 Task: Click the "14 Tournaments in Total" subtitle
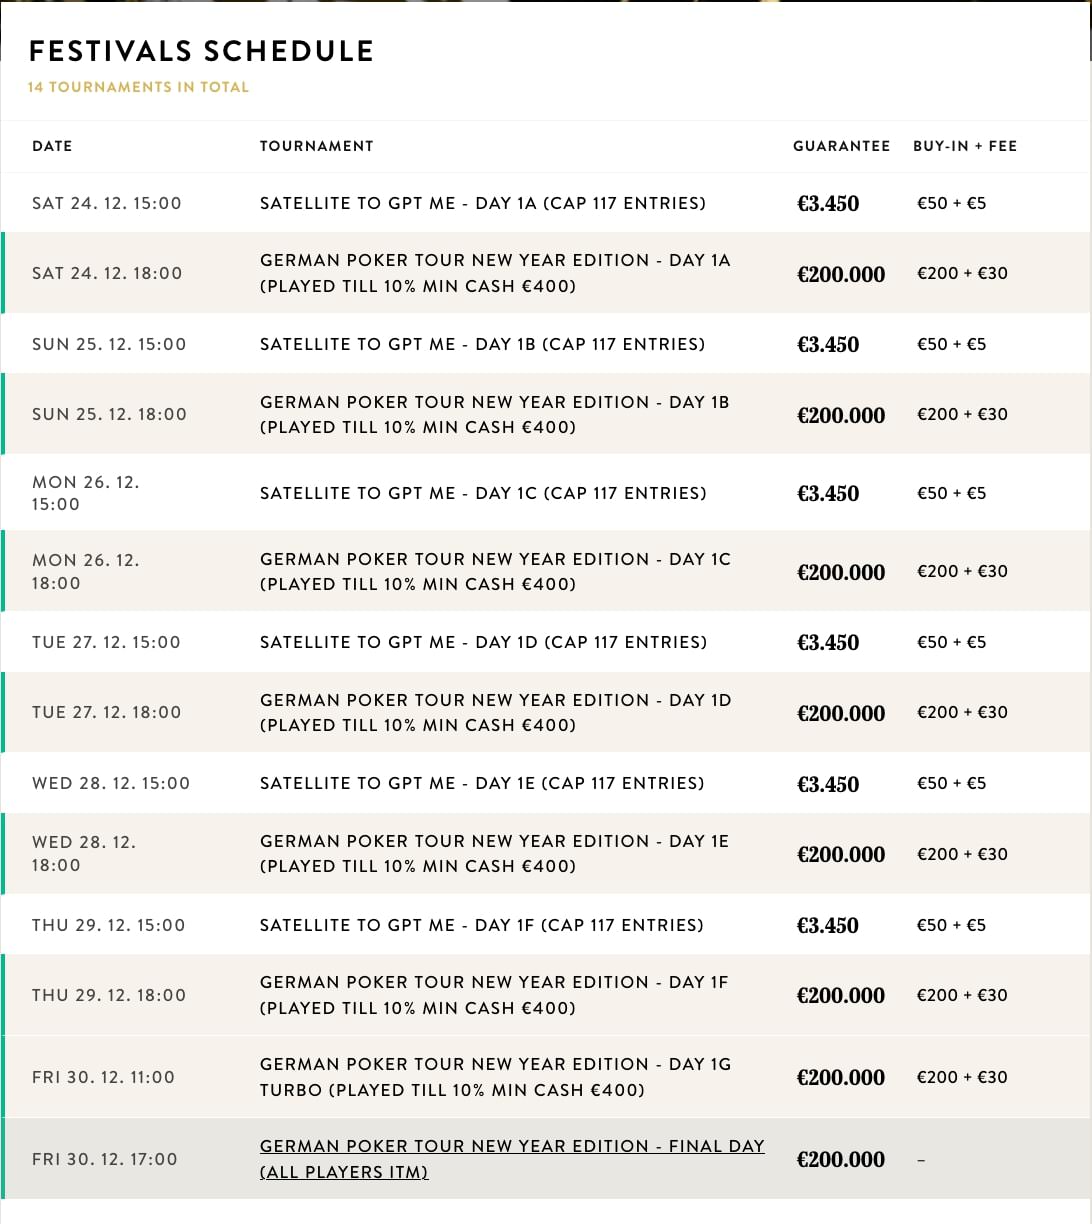[x=138, y=87]
